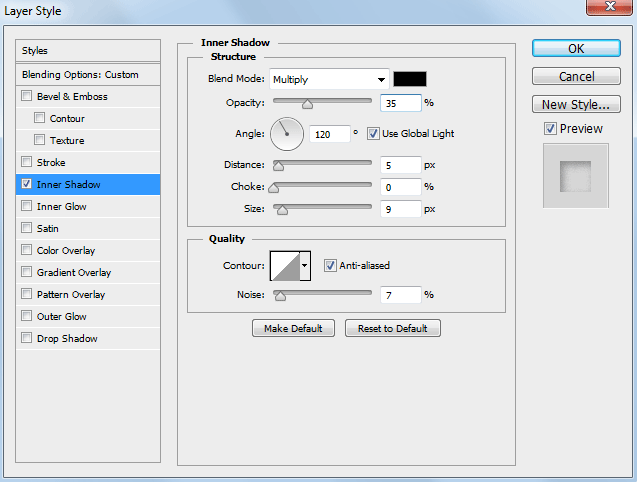Enable the Outer Glow checkbox
Viewport: 637px width, 482px height.
tap(26, 315)
